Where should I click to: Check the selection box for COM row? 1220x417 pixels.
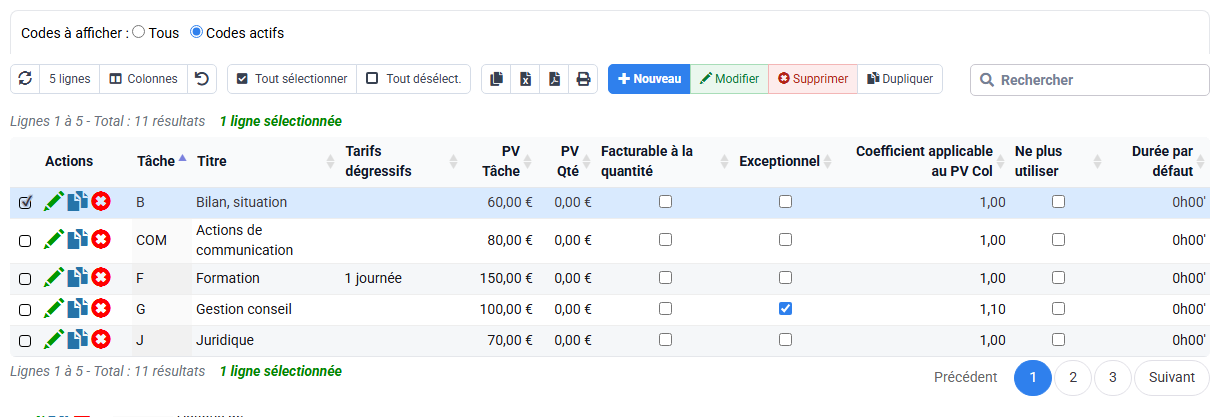click(25, 240)
